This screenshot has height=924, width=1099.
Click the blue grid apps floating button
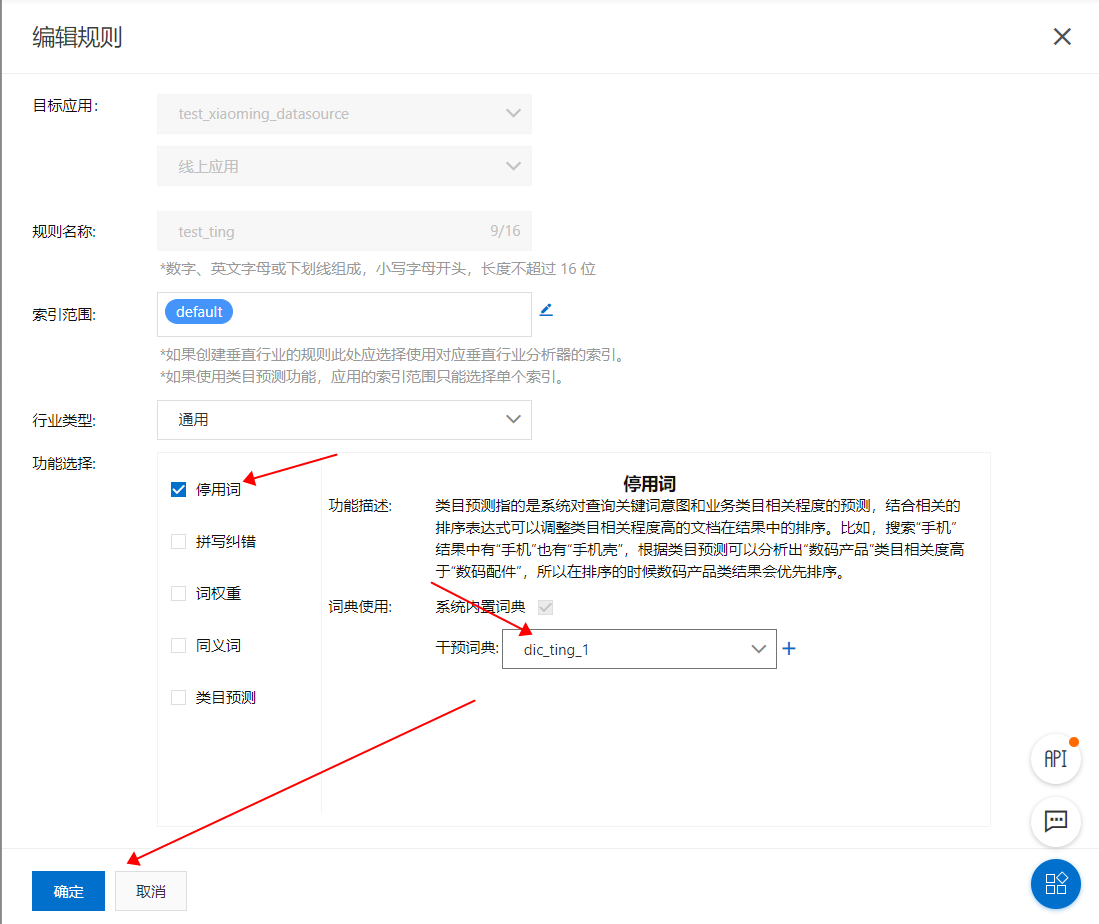pyautogui.click(x=1056, y=883)
